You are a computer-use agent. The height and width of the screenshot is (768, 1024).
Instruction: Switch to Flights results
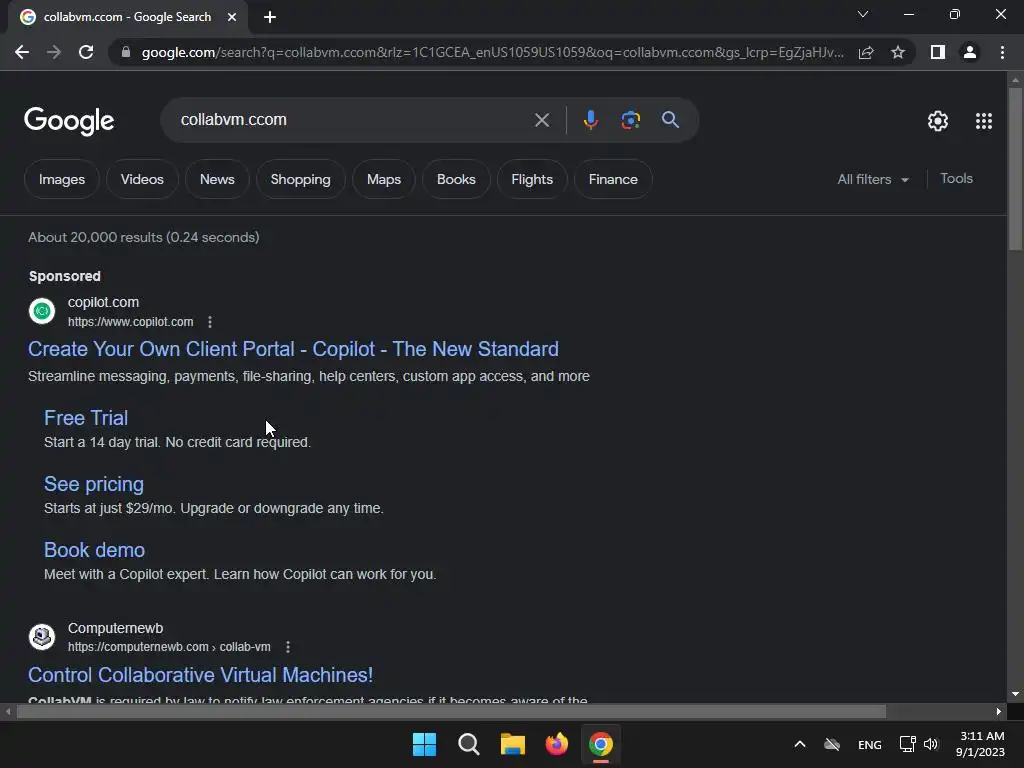[x=532, y=179]
